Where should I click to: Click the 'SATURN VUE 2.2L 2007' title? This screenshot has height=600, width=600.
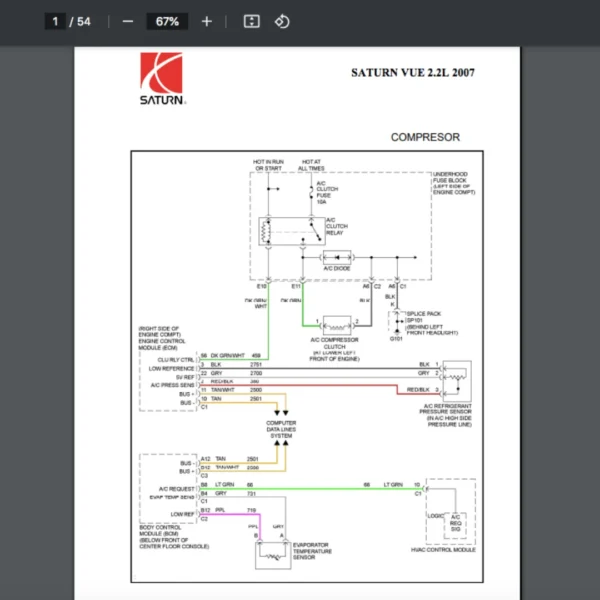[x=413, y=73]
